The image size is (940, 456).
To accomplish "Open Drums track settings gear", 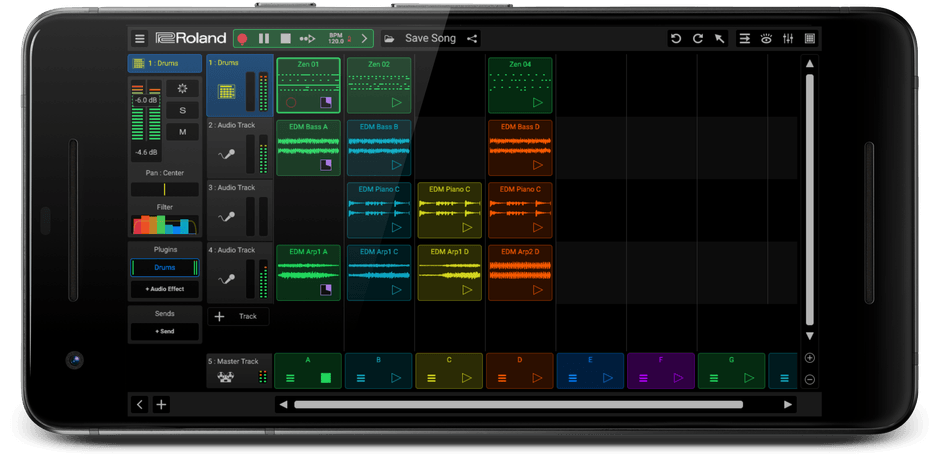I will [x=182, y=89].
